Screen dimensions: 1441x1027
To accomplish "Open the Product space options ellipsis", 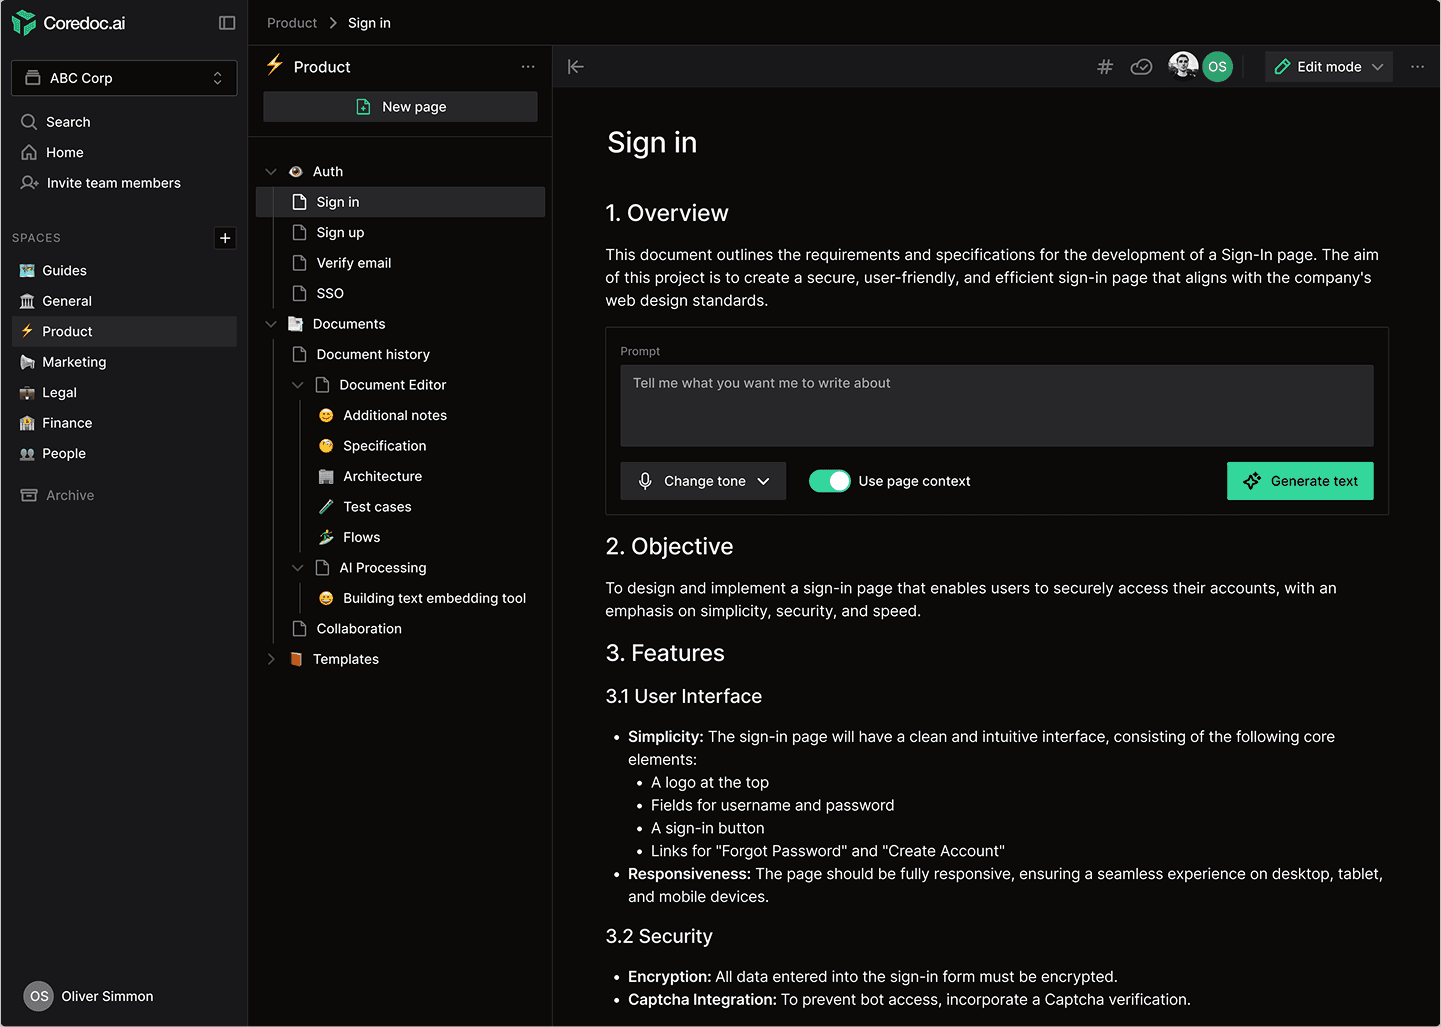I will 528,67.
